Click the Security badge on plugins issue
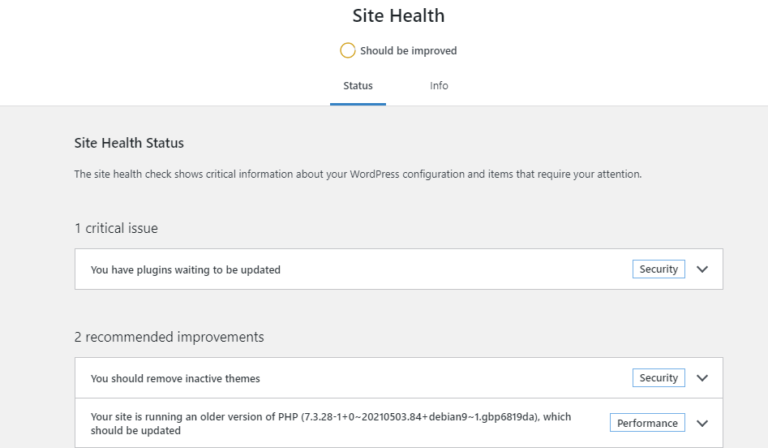Viewport: 768px width, 448px height. (x=658, y=269)
